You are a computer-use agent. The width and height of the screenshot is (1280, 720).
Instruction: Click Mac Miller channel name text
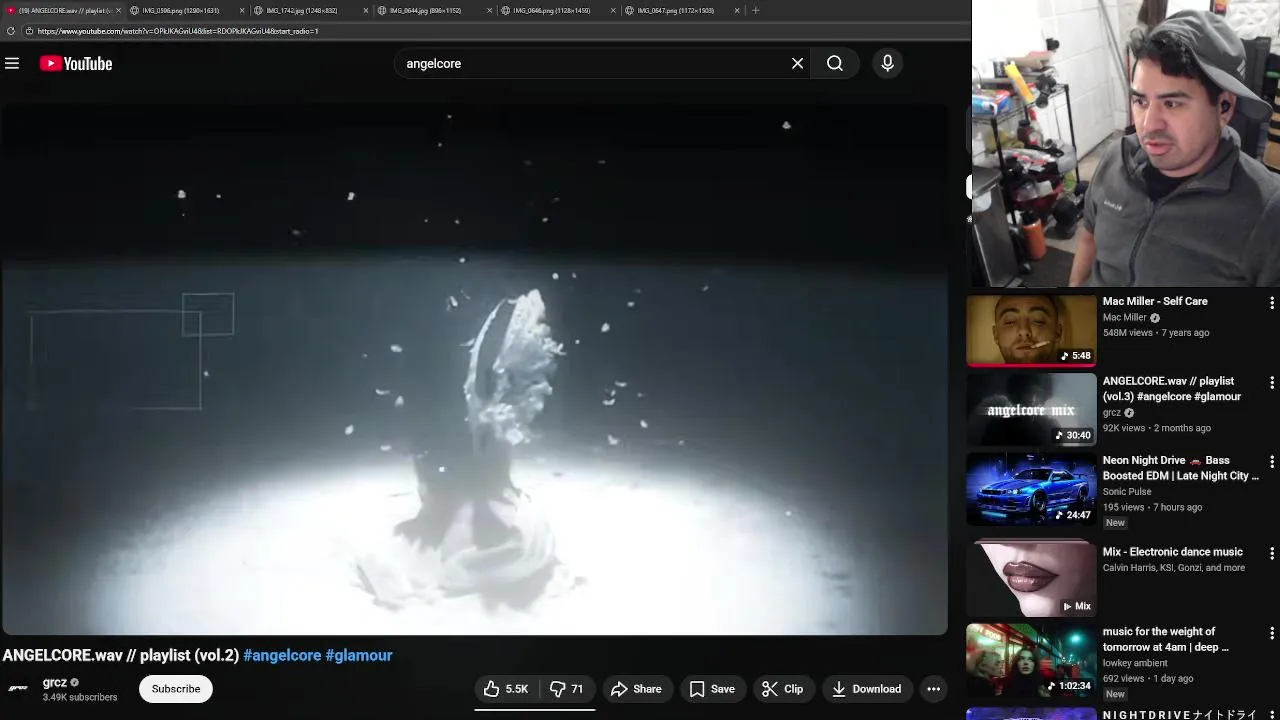[1124, 318]
